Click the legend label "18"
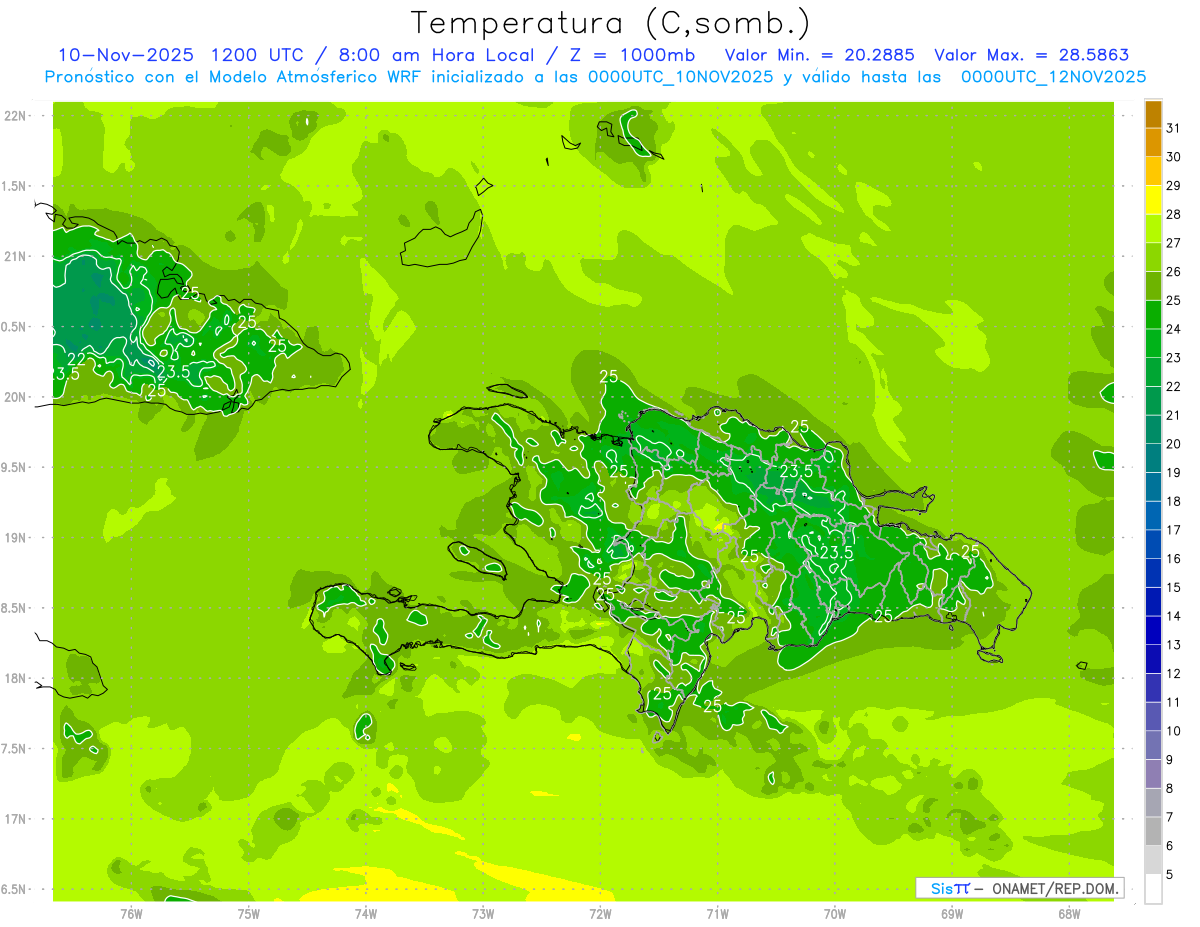The image size is (1200, 927). click(x=1173, y=501)
